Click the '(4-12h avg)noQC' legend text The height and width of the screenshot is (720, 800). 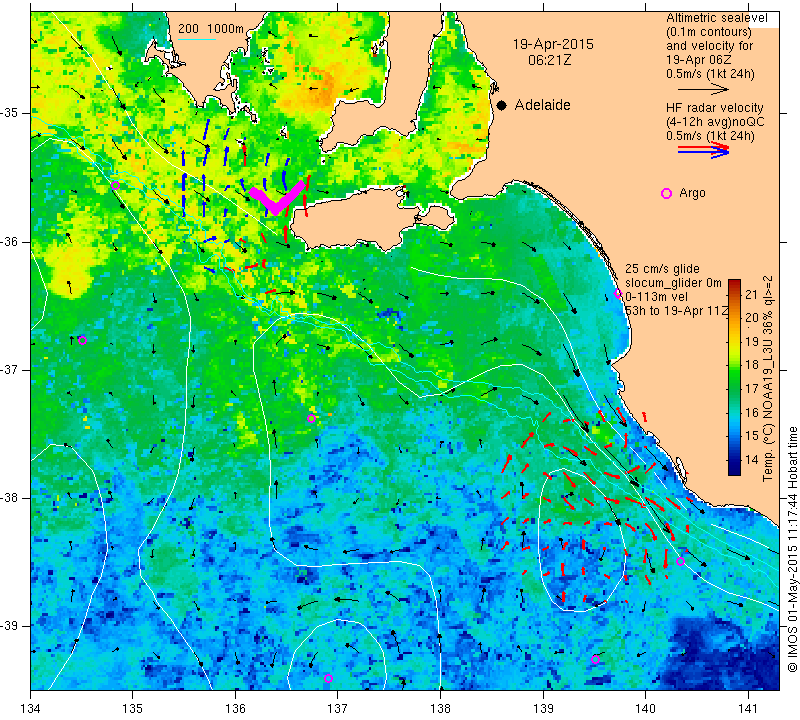tap(715, 122)
